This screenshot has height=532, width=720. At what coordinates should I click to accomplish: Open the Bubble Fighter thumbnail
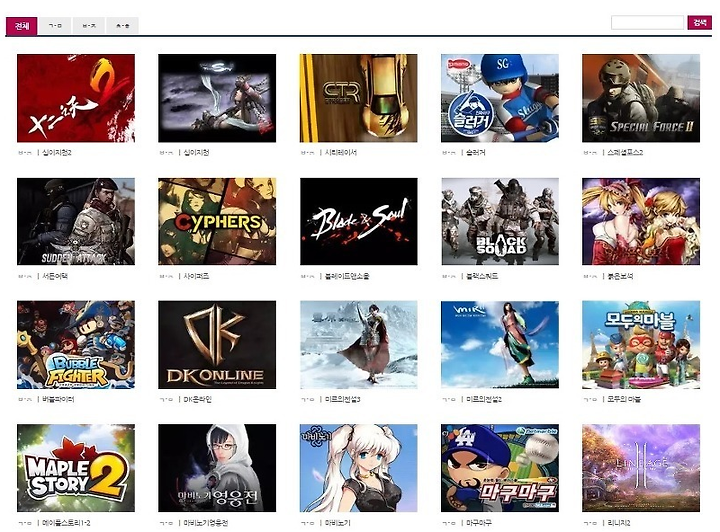[76, 345]
